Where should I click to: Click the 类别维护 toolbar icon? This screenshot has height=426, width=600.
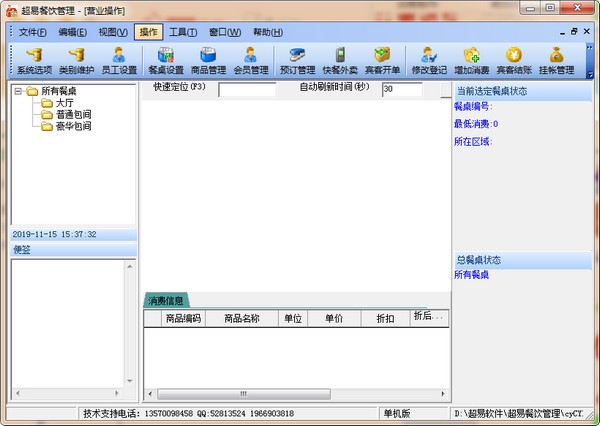pyautogui.click(x=77, y=61)
